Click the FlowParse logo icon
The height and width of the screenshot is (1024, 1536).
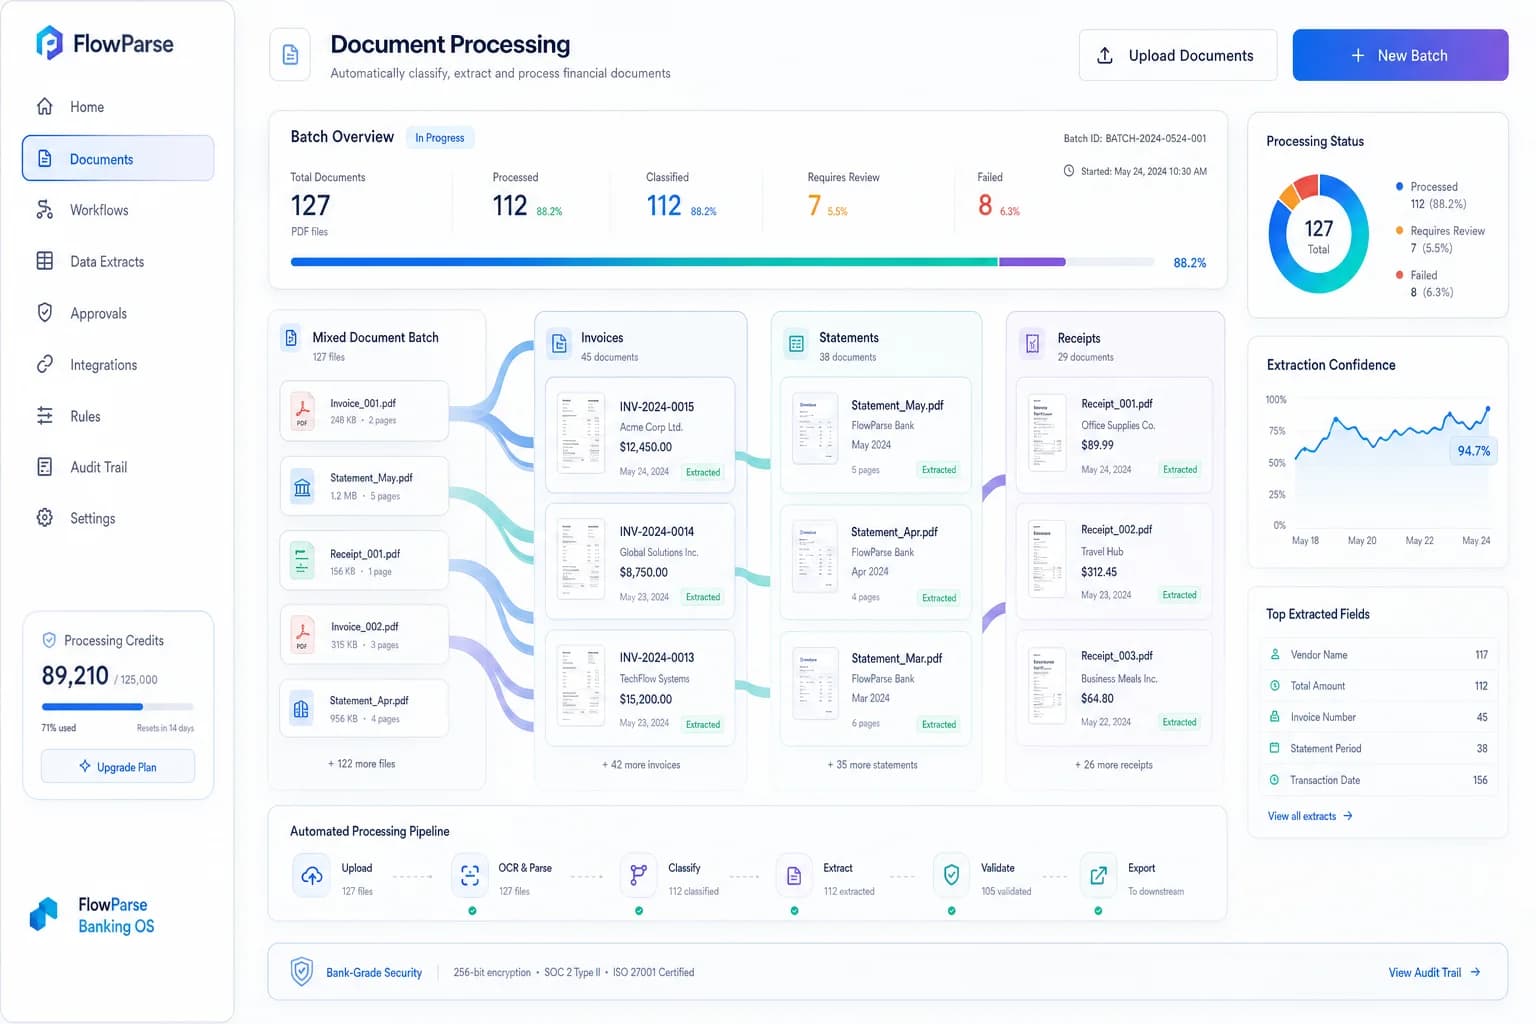click(49, 43)
